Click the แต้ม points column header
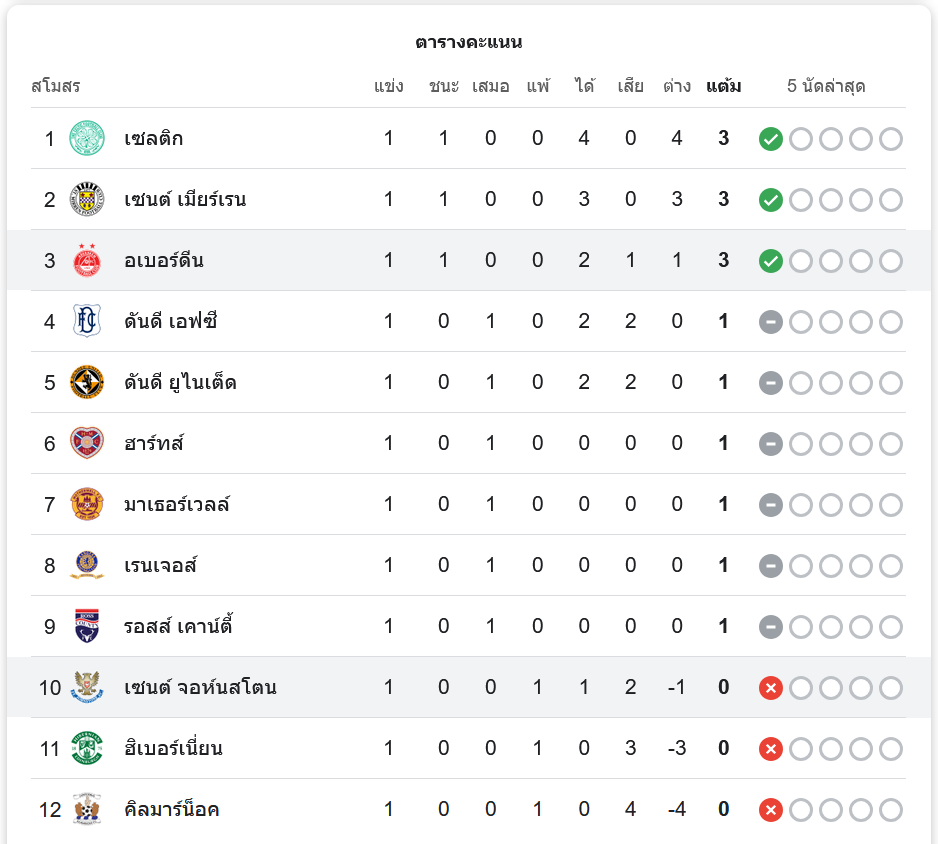 pyautogui.click(x=723, y=86)
